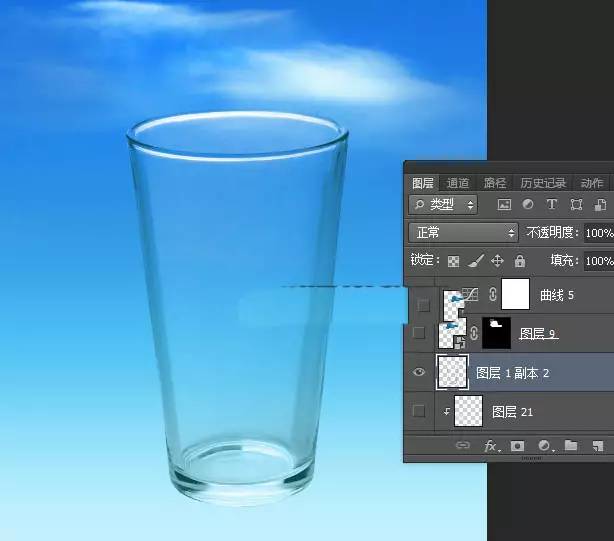The image size is (614, 541).
Task: Click the pixel layer filter icon
Action: pyautogui.click(x=504, y=205)
